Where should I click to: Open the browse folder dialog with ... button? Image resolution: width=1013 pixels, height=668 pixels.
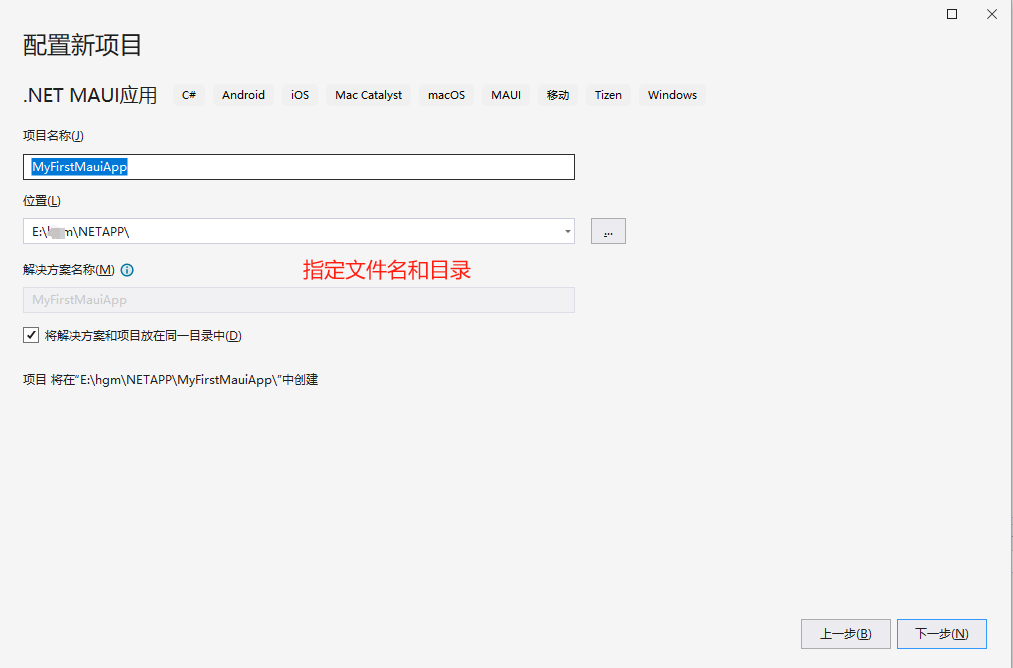[x=608, y=231]
